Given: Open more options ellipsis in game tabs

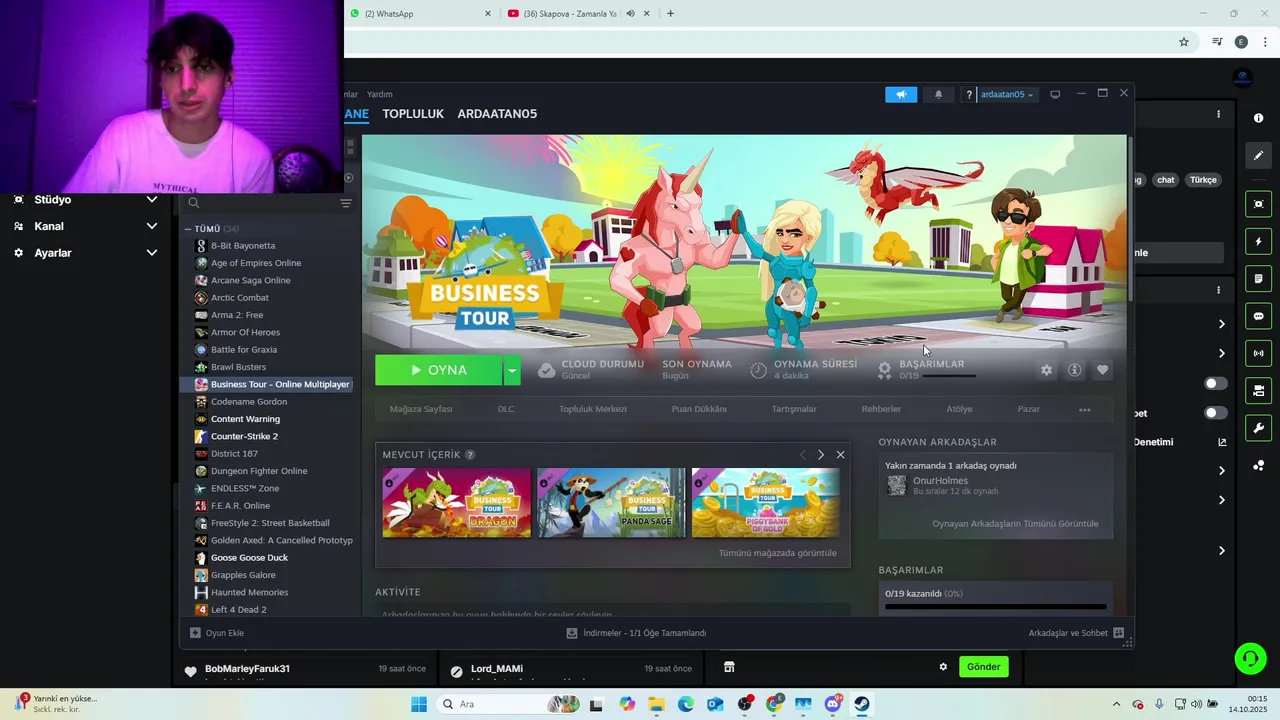Looking at the screenshot, I should pos(1084,409).
